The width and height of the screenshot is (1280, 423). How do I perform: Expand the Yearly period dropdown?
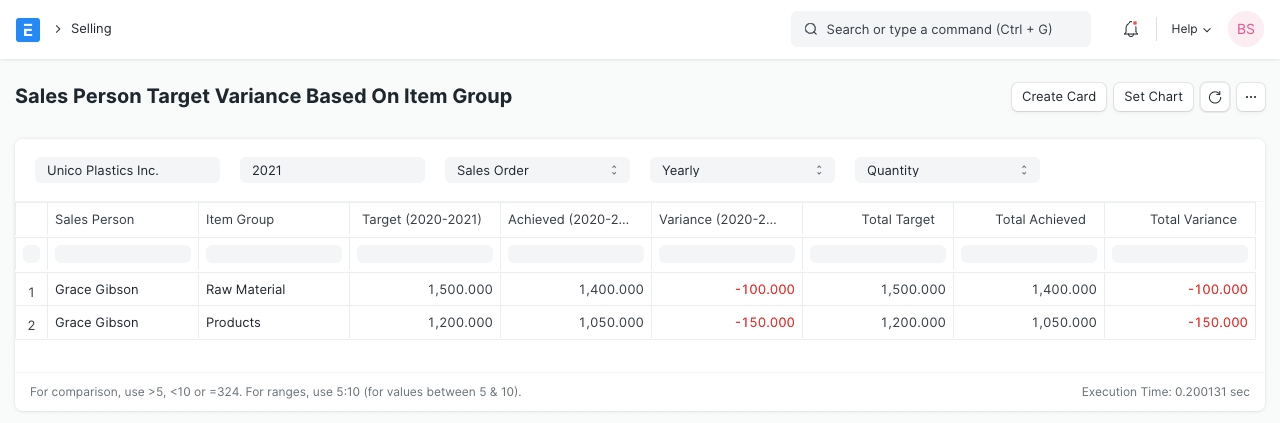(742, 171)
